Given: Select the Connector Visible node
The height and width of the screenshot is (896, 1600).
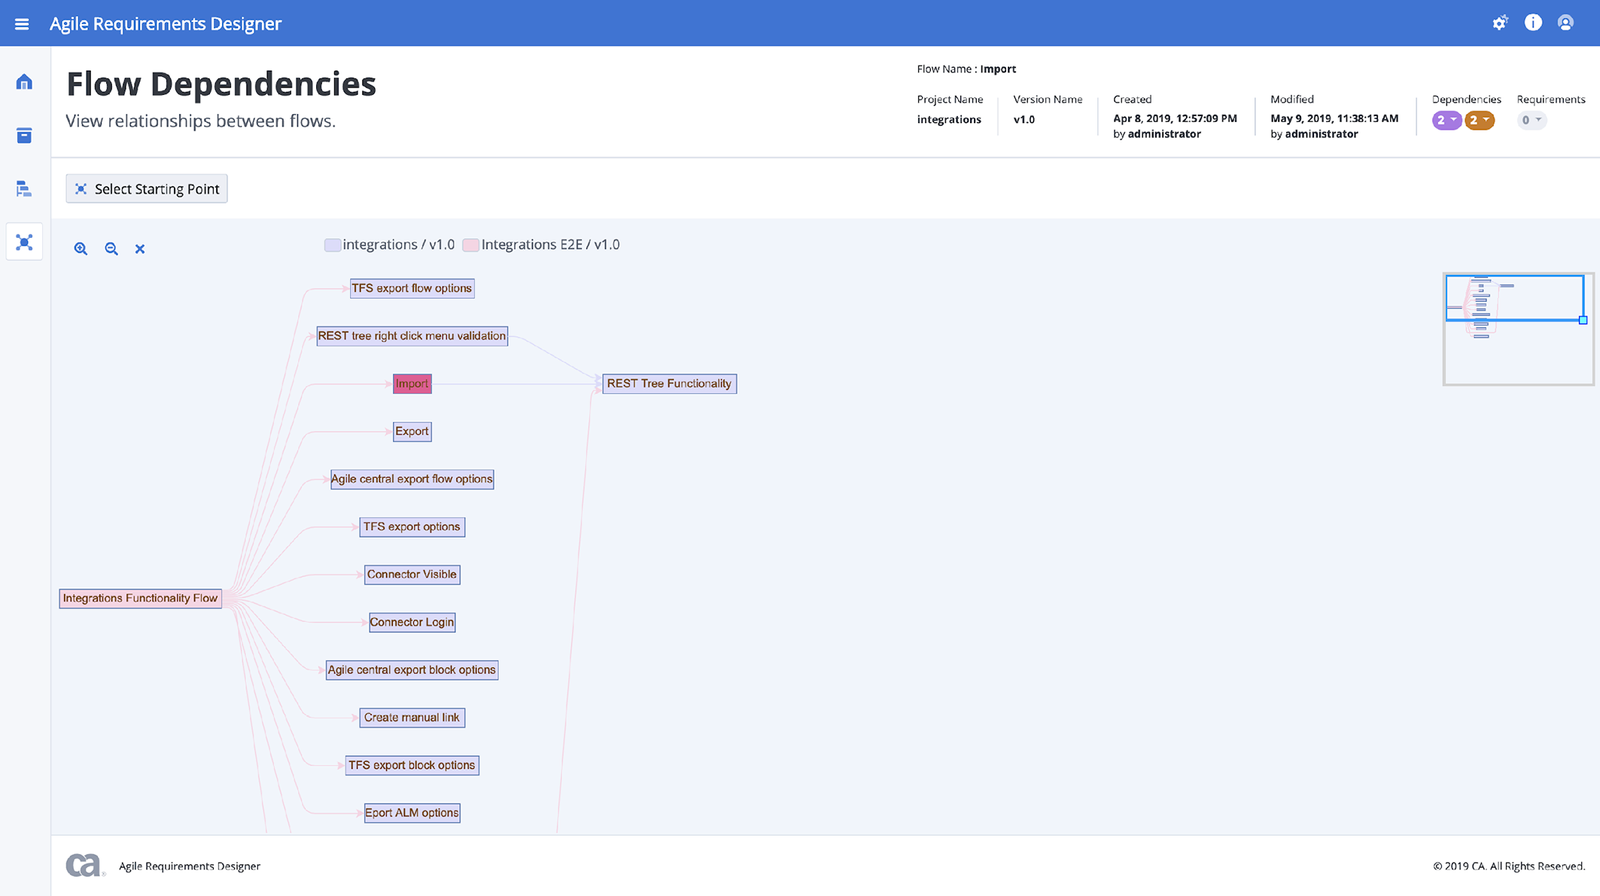Looking at the screenshot, I should coord(412,574).
